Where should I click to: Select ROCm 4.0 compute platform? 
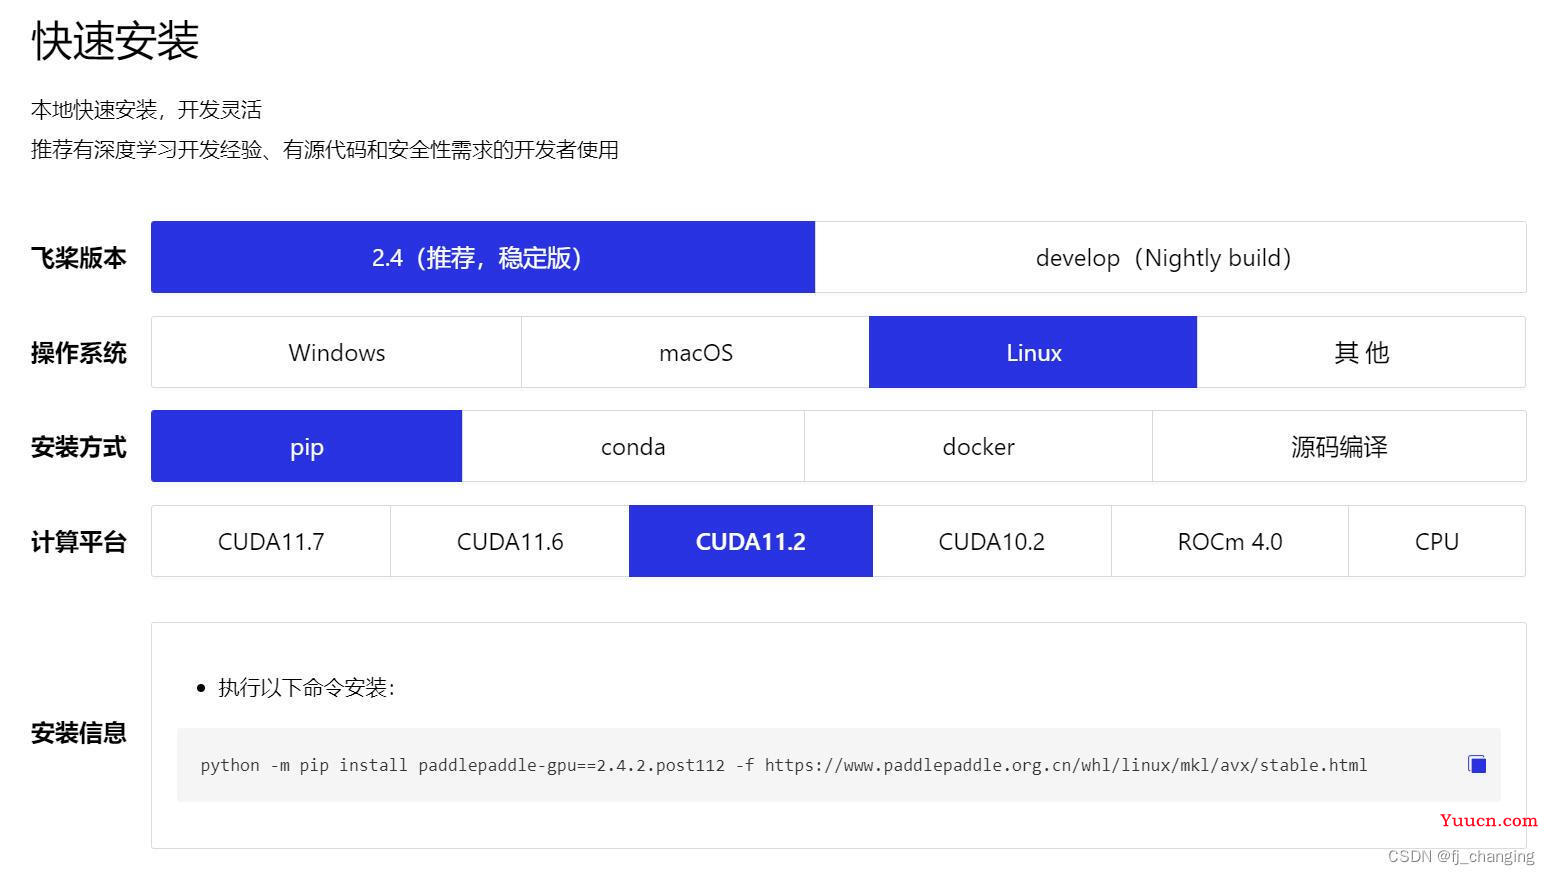point(1230,541)
